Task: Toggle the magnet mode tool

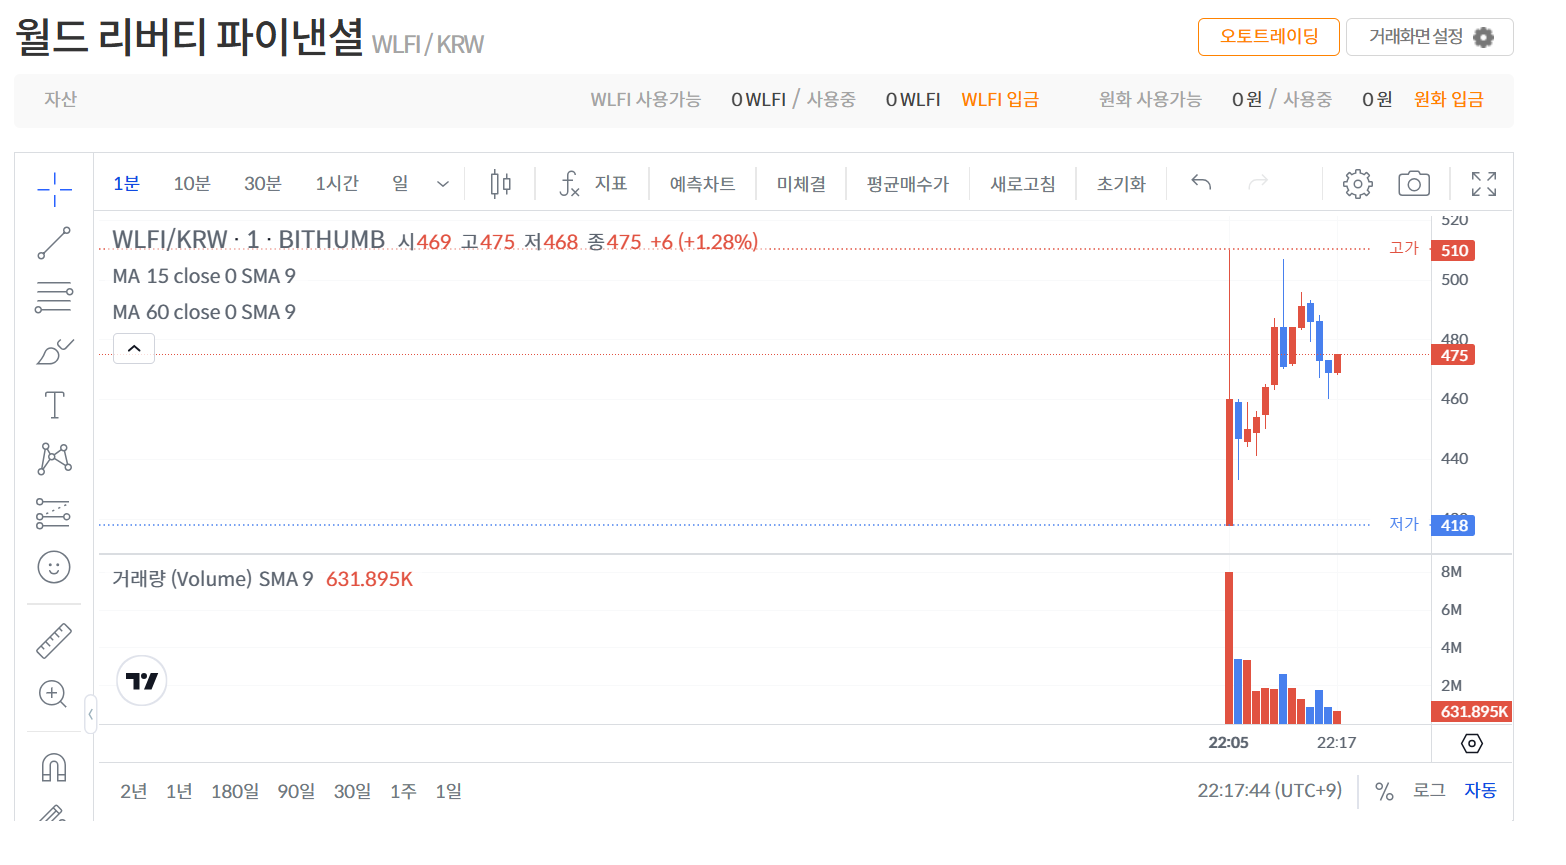Action: pos(54,768)
